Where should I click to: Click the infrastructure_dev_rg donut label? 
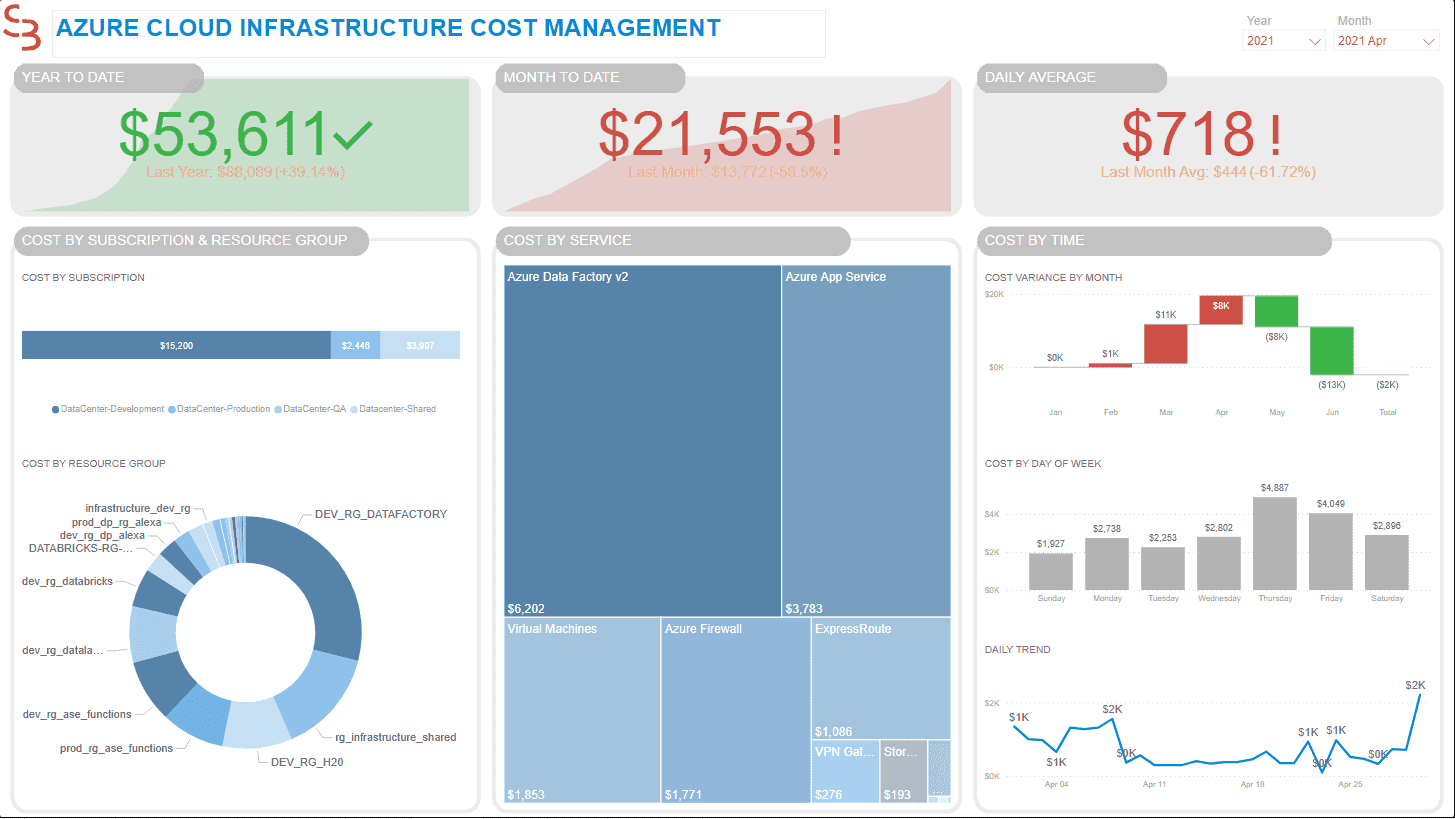tap(138, 508)
